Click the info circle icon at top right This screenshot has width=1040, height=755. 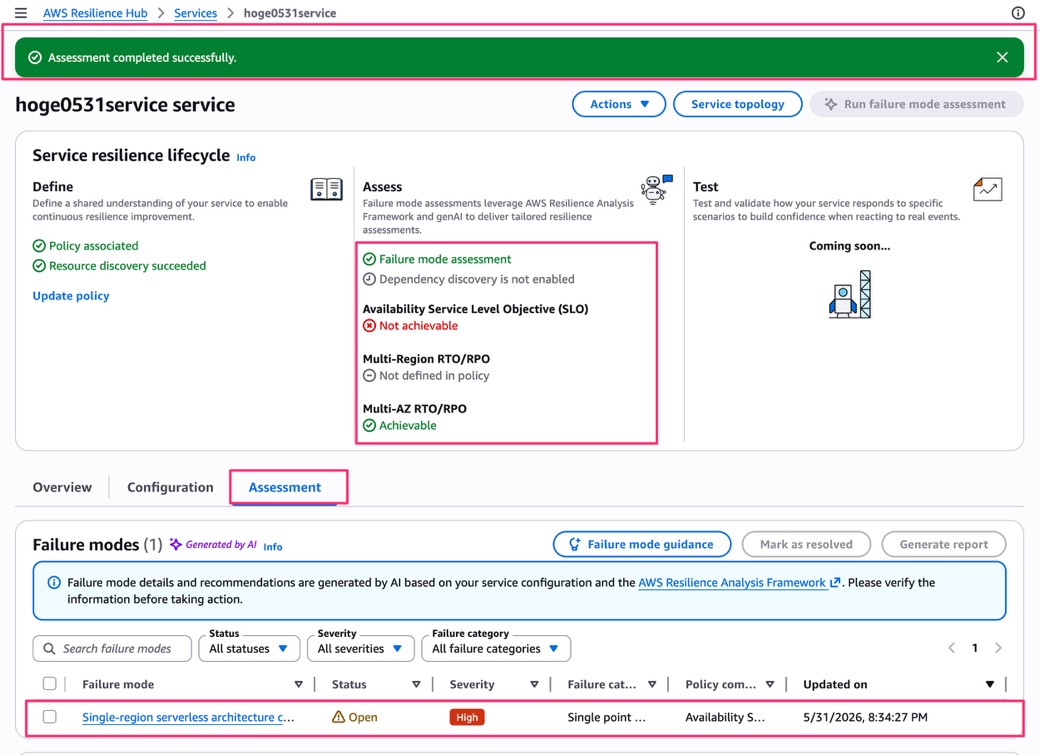coord(1017,13)
